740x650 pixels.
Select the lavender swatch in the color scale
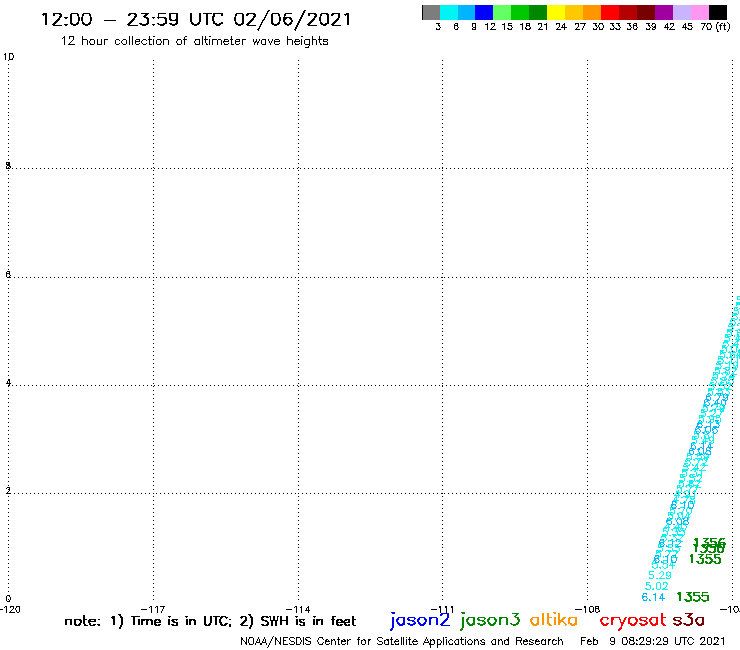tap(682, 12)
